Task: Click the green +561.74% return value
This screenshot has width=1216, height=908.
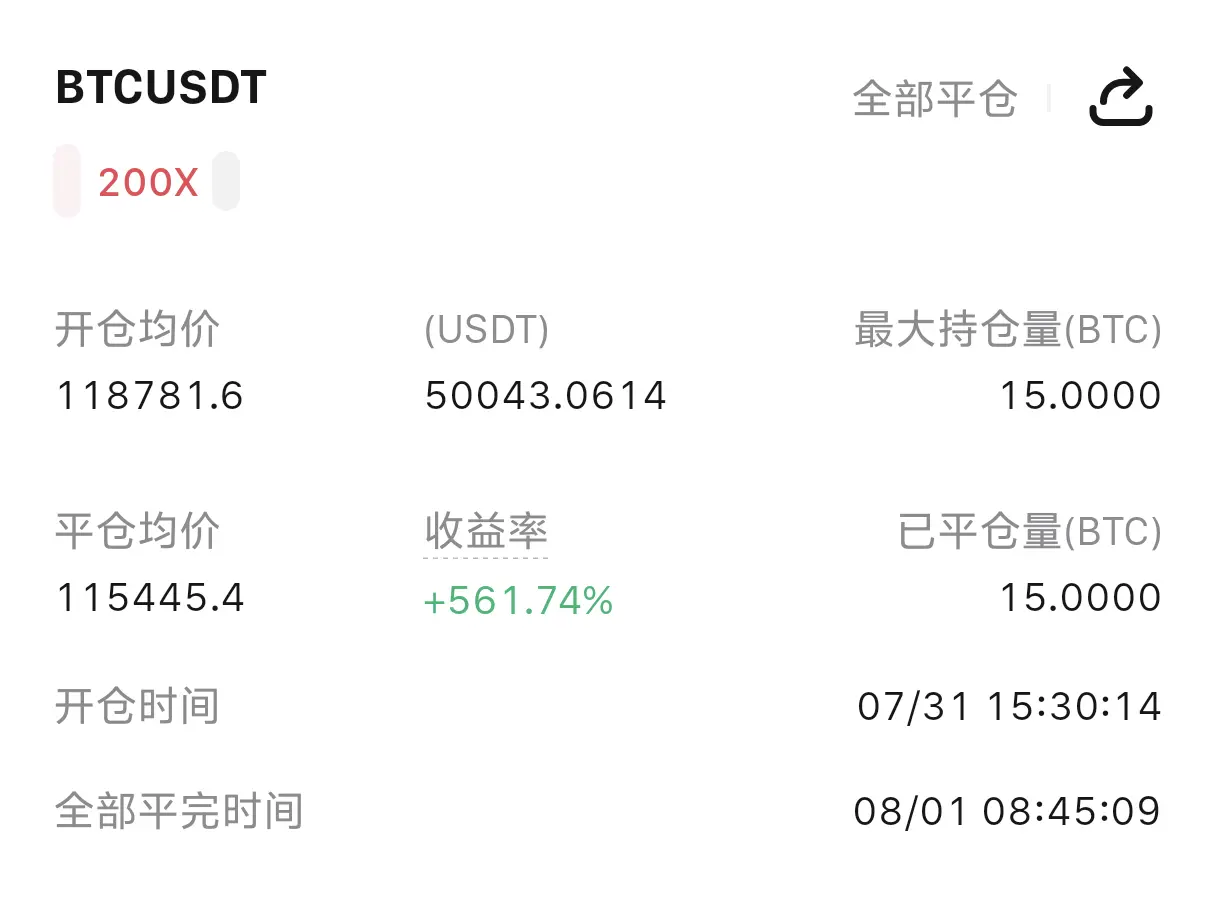Action: [x=518, y=601]
